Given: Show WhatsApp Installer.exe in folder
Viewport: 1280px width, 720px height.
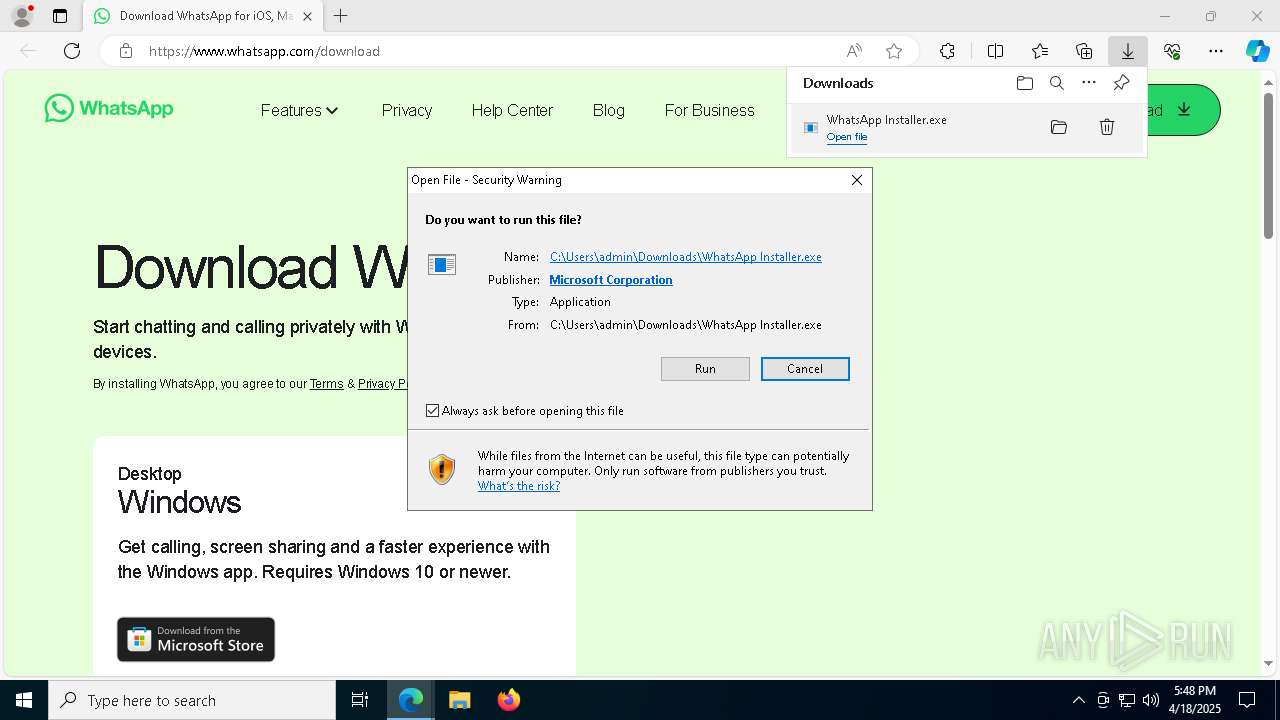Looking at the screenshot, I should tap(1059, 127).
